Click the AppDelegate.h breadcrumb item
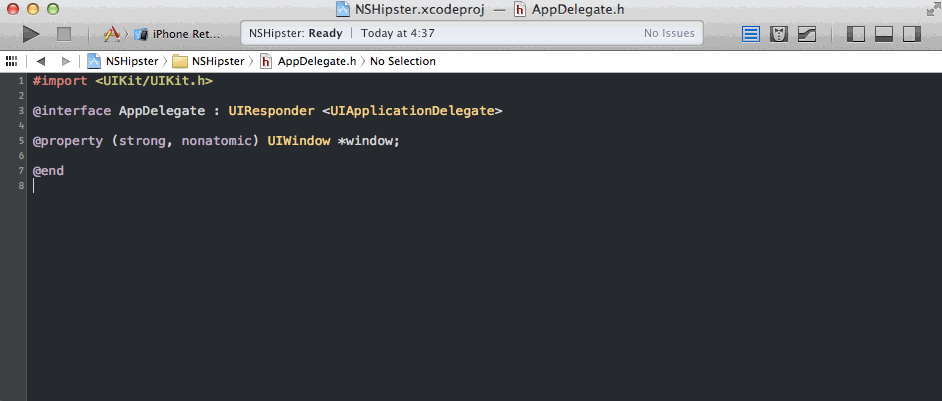Screen dimensions: 942x401 pyautogui.click(x=308, y=61)
